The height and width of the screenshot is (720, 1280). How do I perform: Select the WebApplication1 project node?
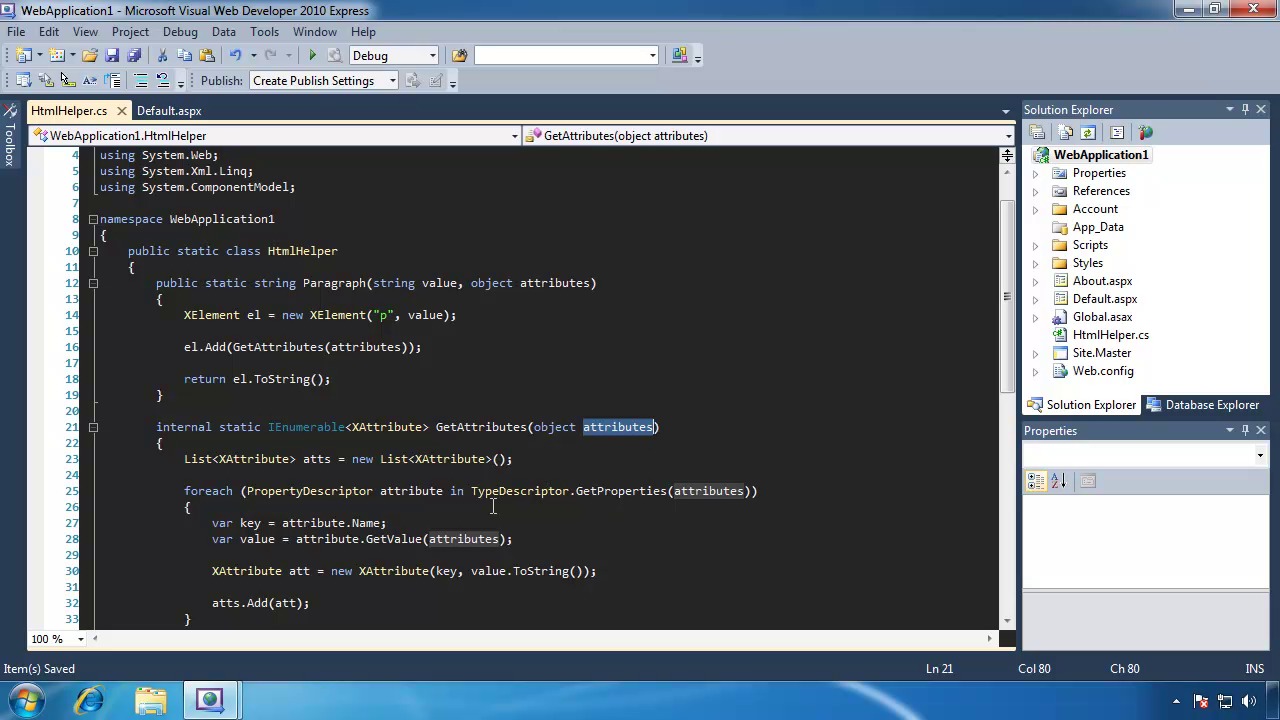click(x=1100, y=155)
